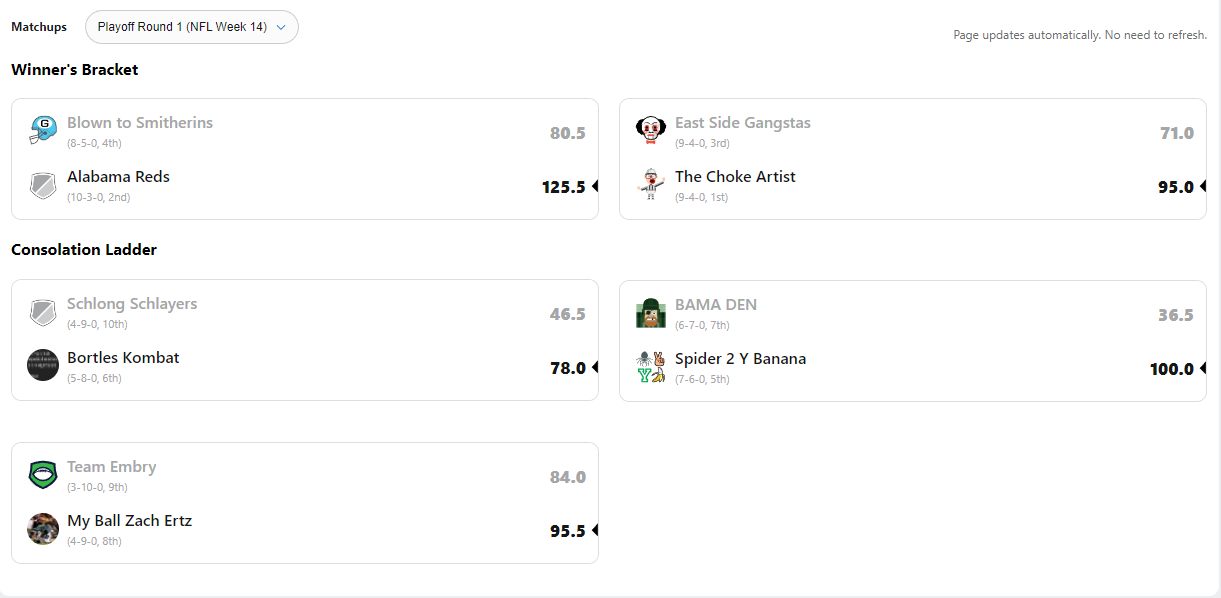The height and width of the screenshot is (598, 1221).
Task: Click My Ball Zach Ertz photo avatar
Action: (x=43, y=528)
